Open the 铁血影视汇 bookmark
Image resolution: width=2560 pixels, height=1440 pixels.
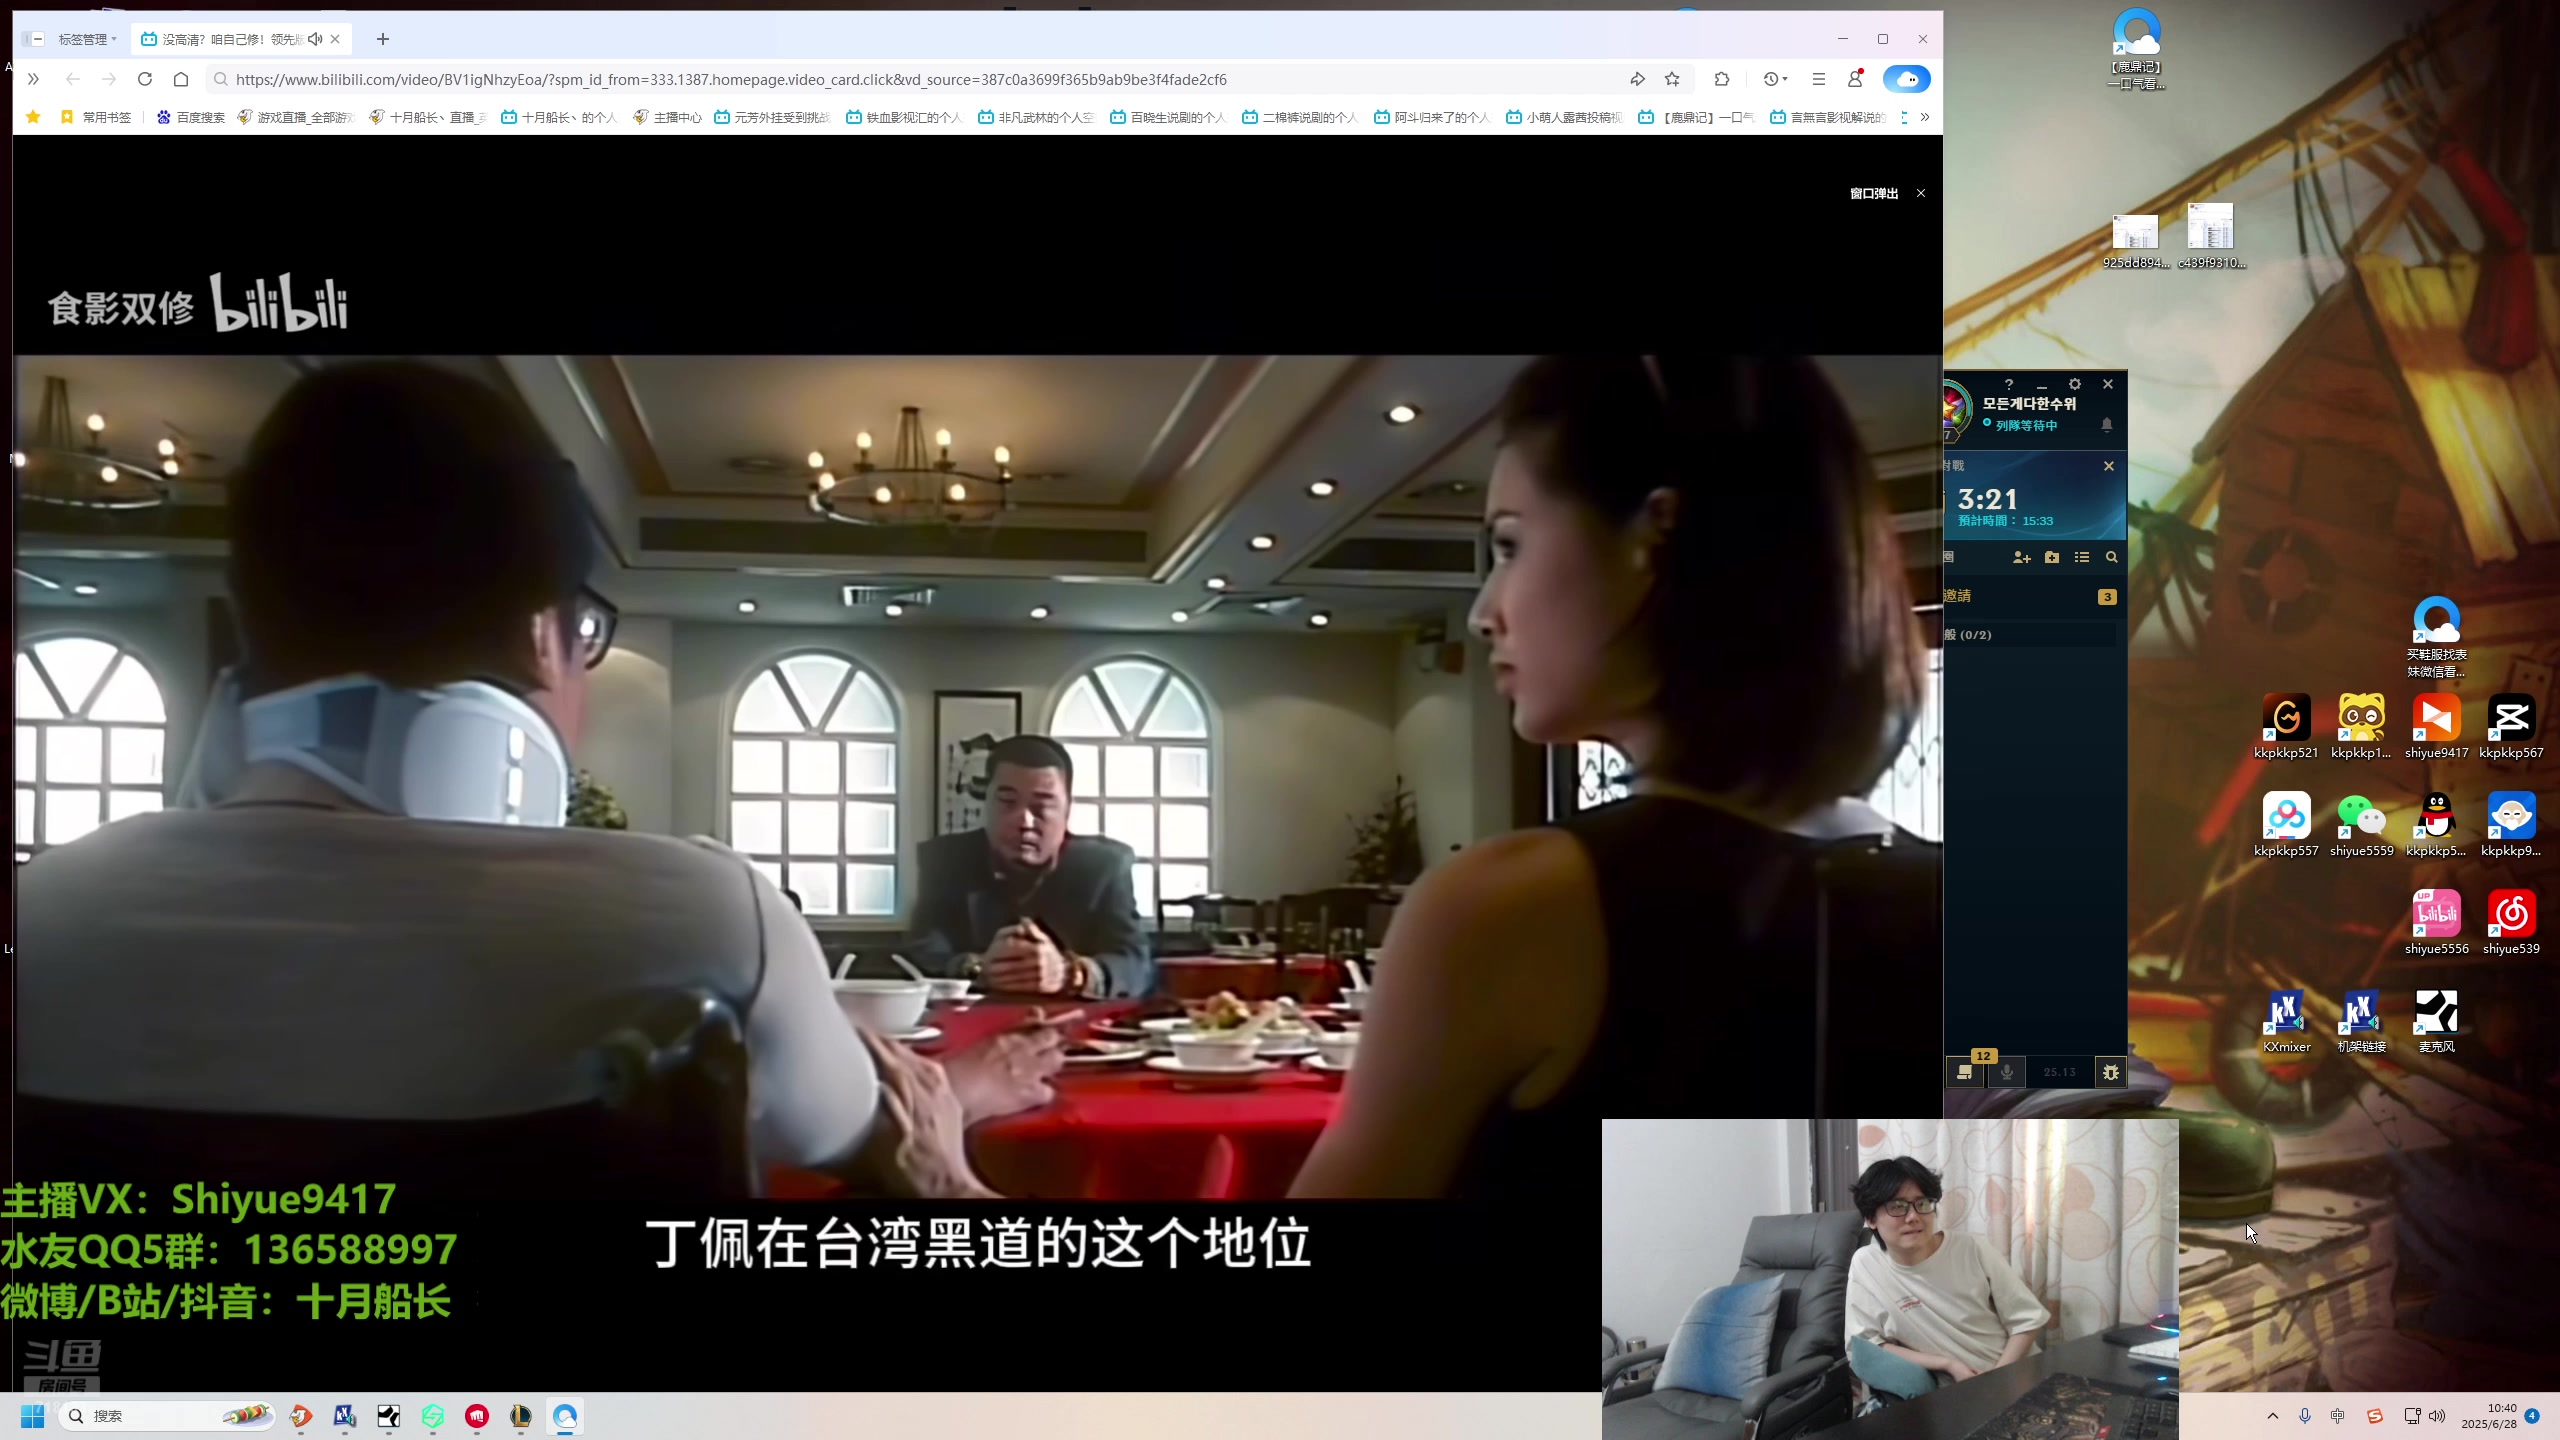pos(903,117)
